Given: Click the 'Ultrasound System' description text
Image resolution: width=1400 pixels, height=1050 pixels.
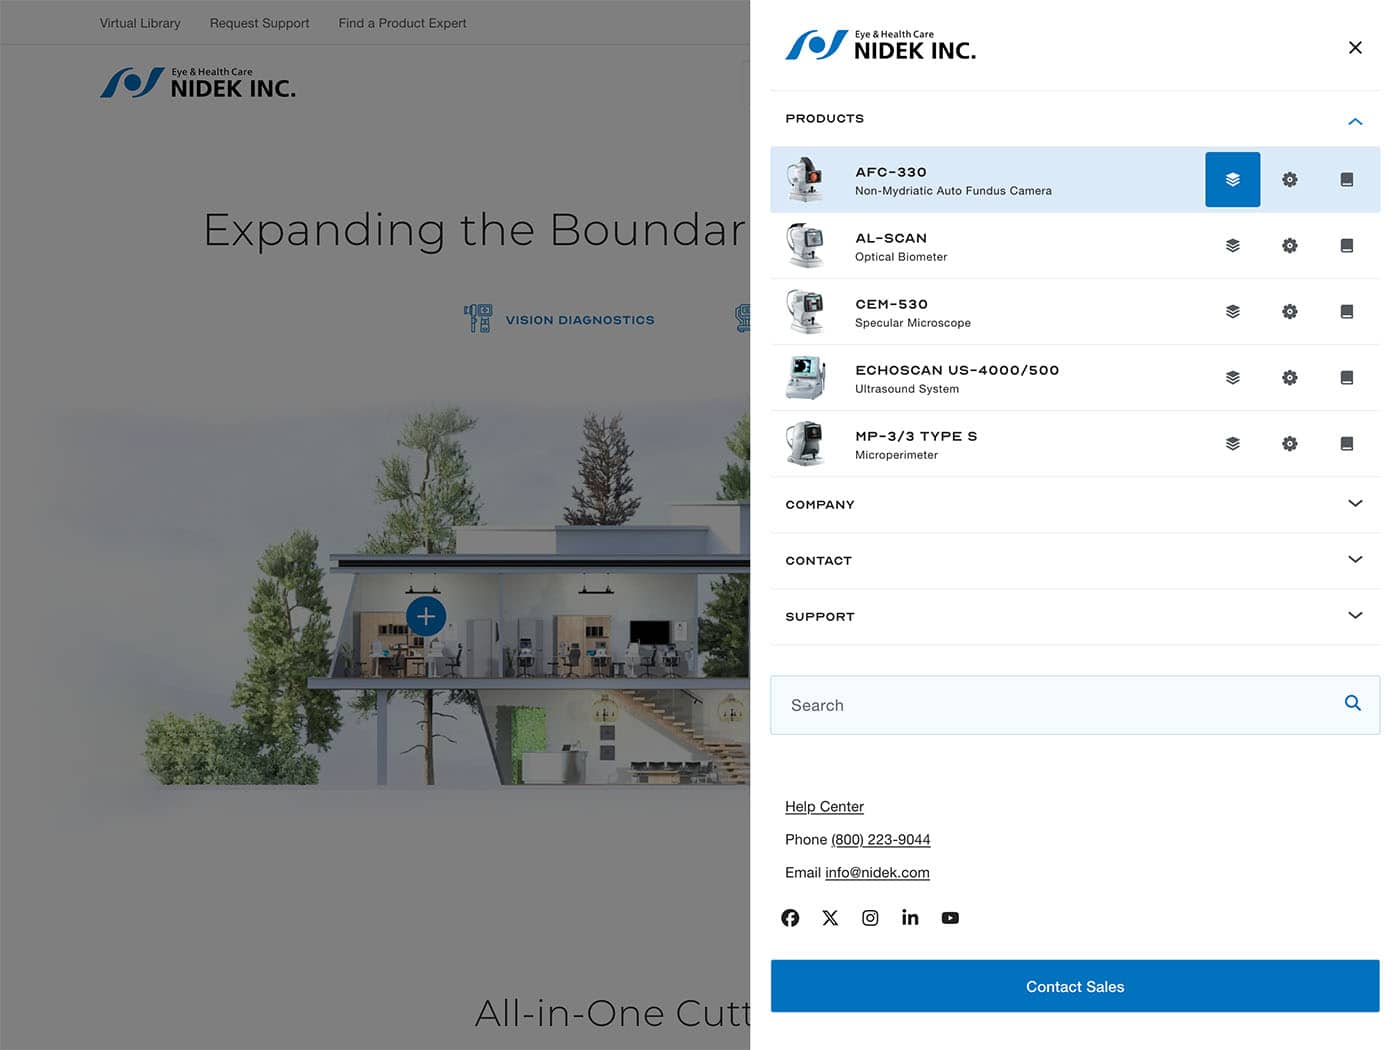Looking at the screenshot, I should 907,389.
